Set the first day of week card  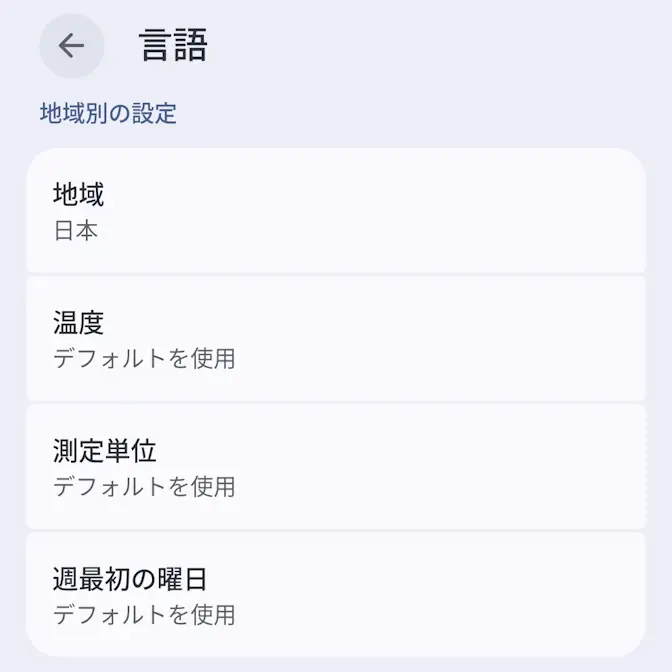[336, 594]
